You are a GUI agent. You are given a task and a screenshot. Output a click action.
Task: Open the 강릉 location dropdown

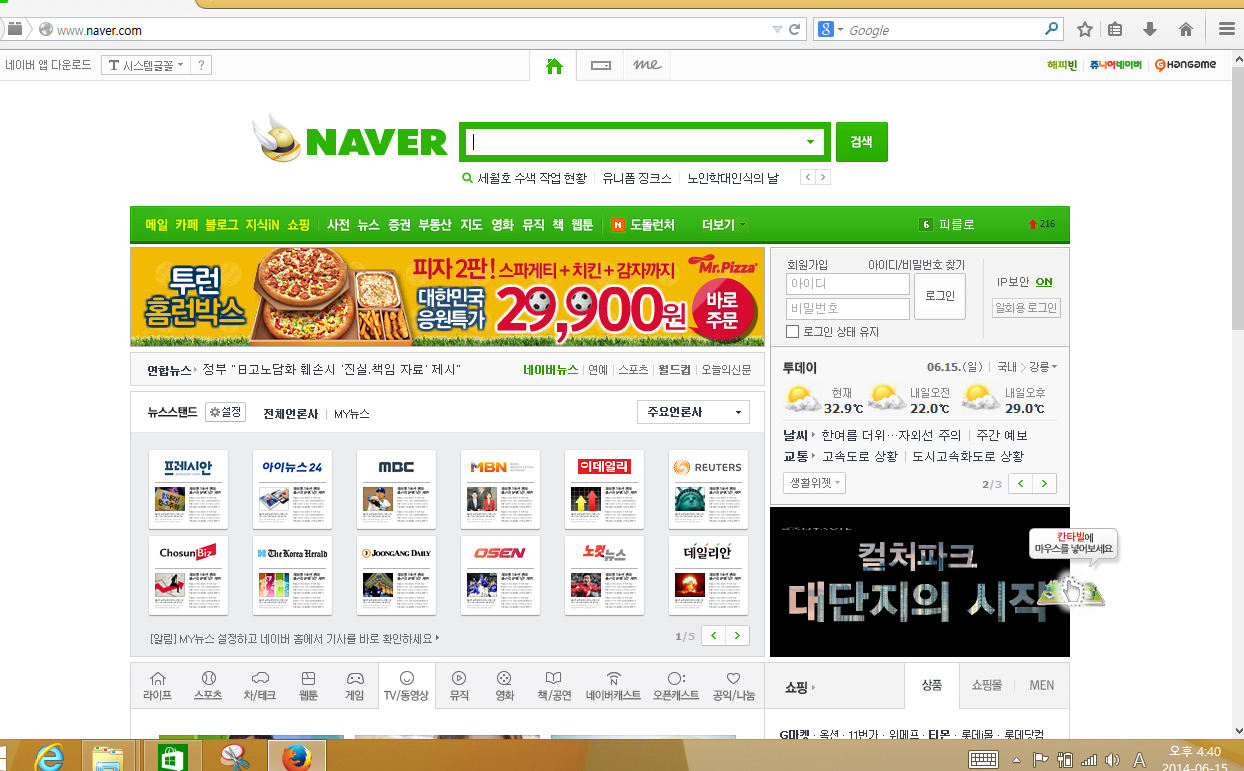click(1043, 367)
